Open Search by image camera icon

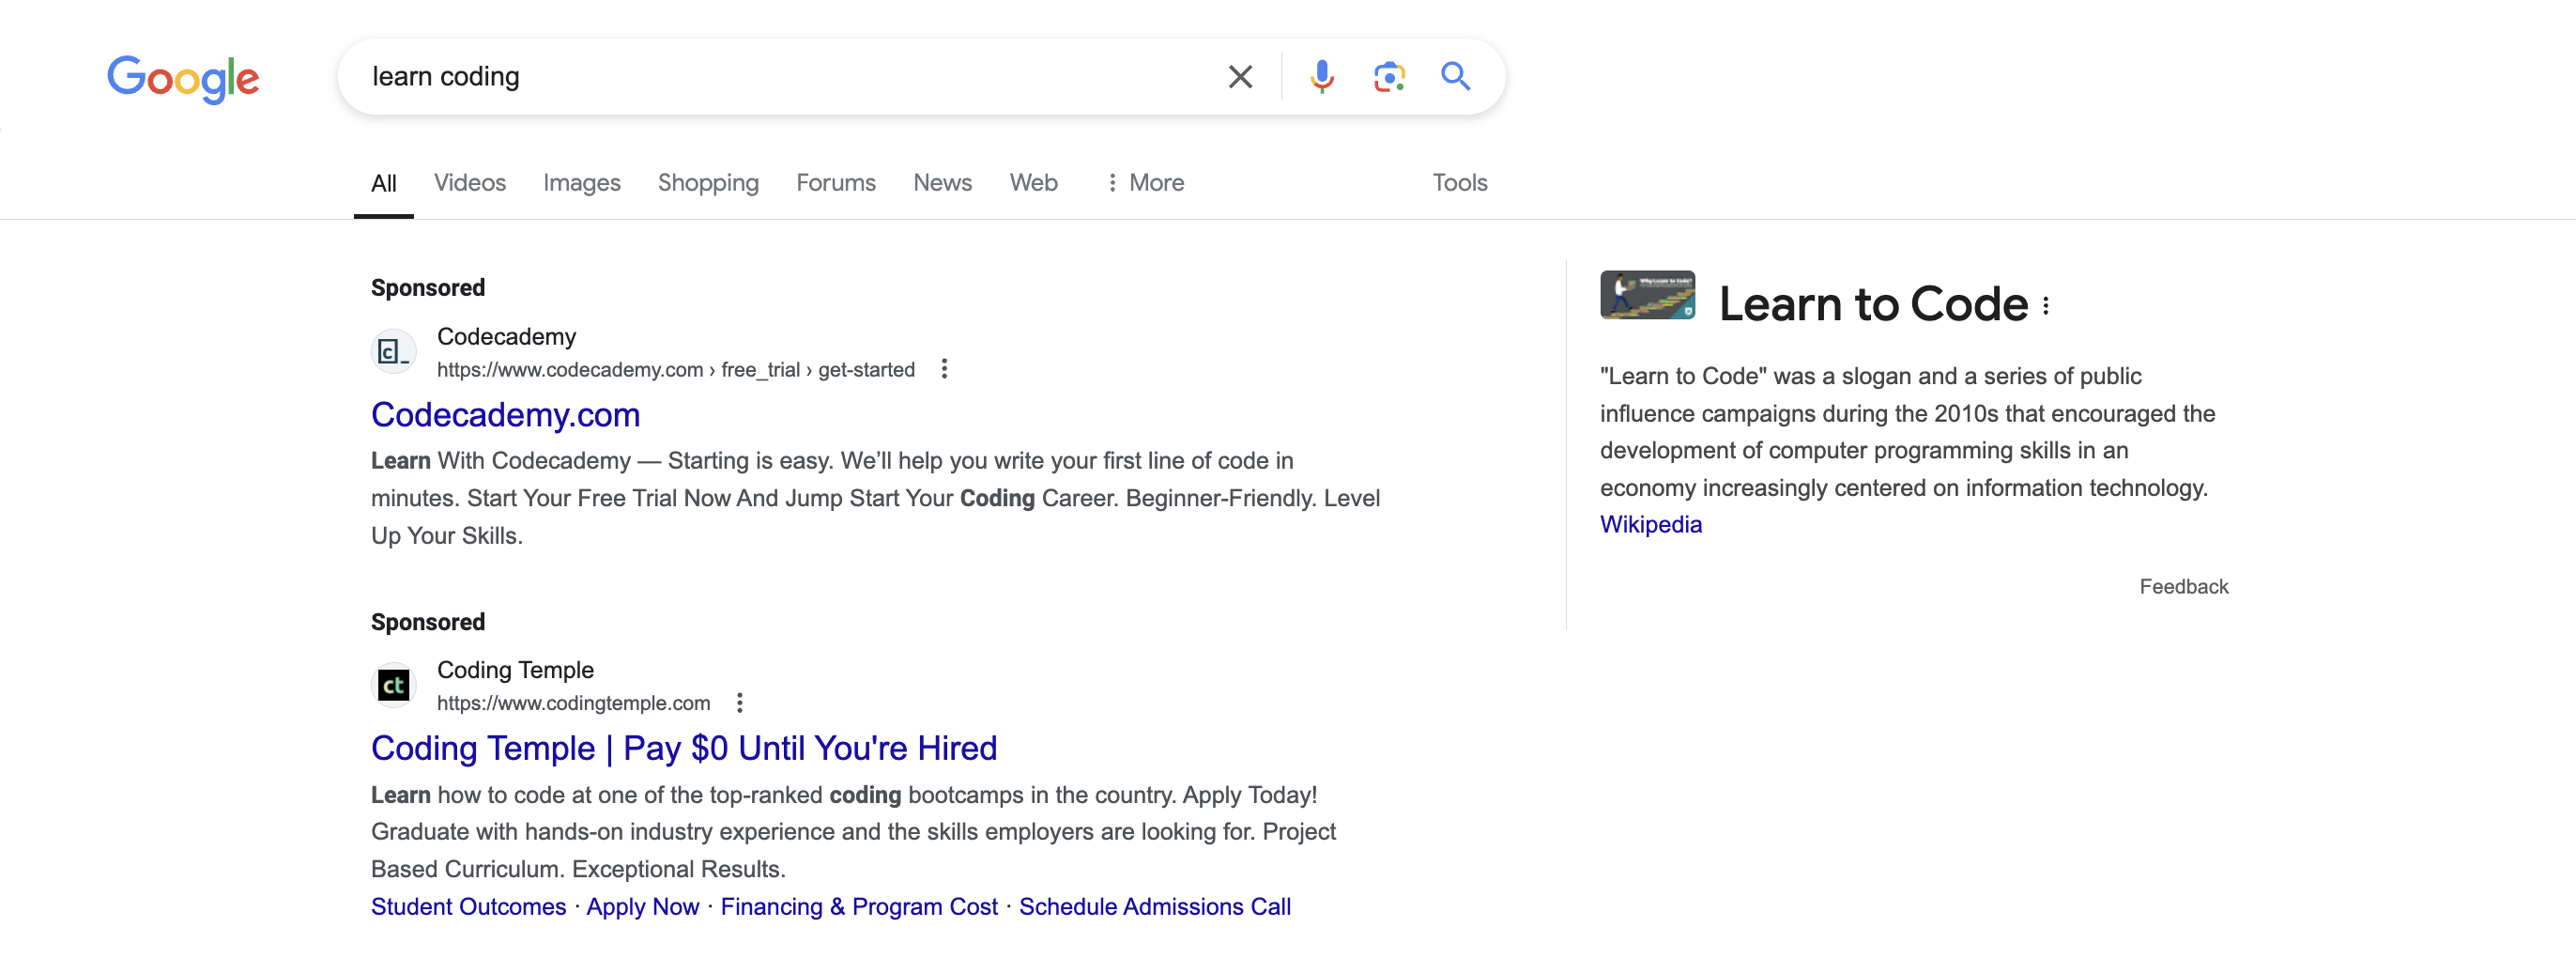click(x=1389, y=77)
